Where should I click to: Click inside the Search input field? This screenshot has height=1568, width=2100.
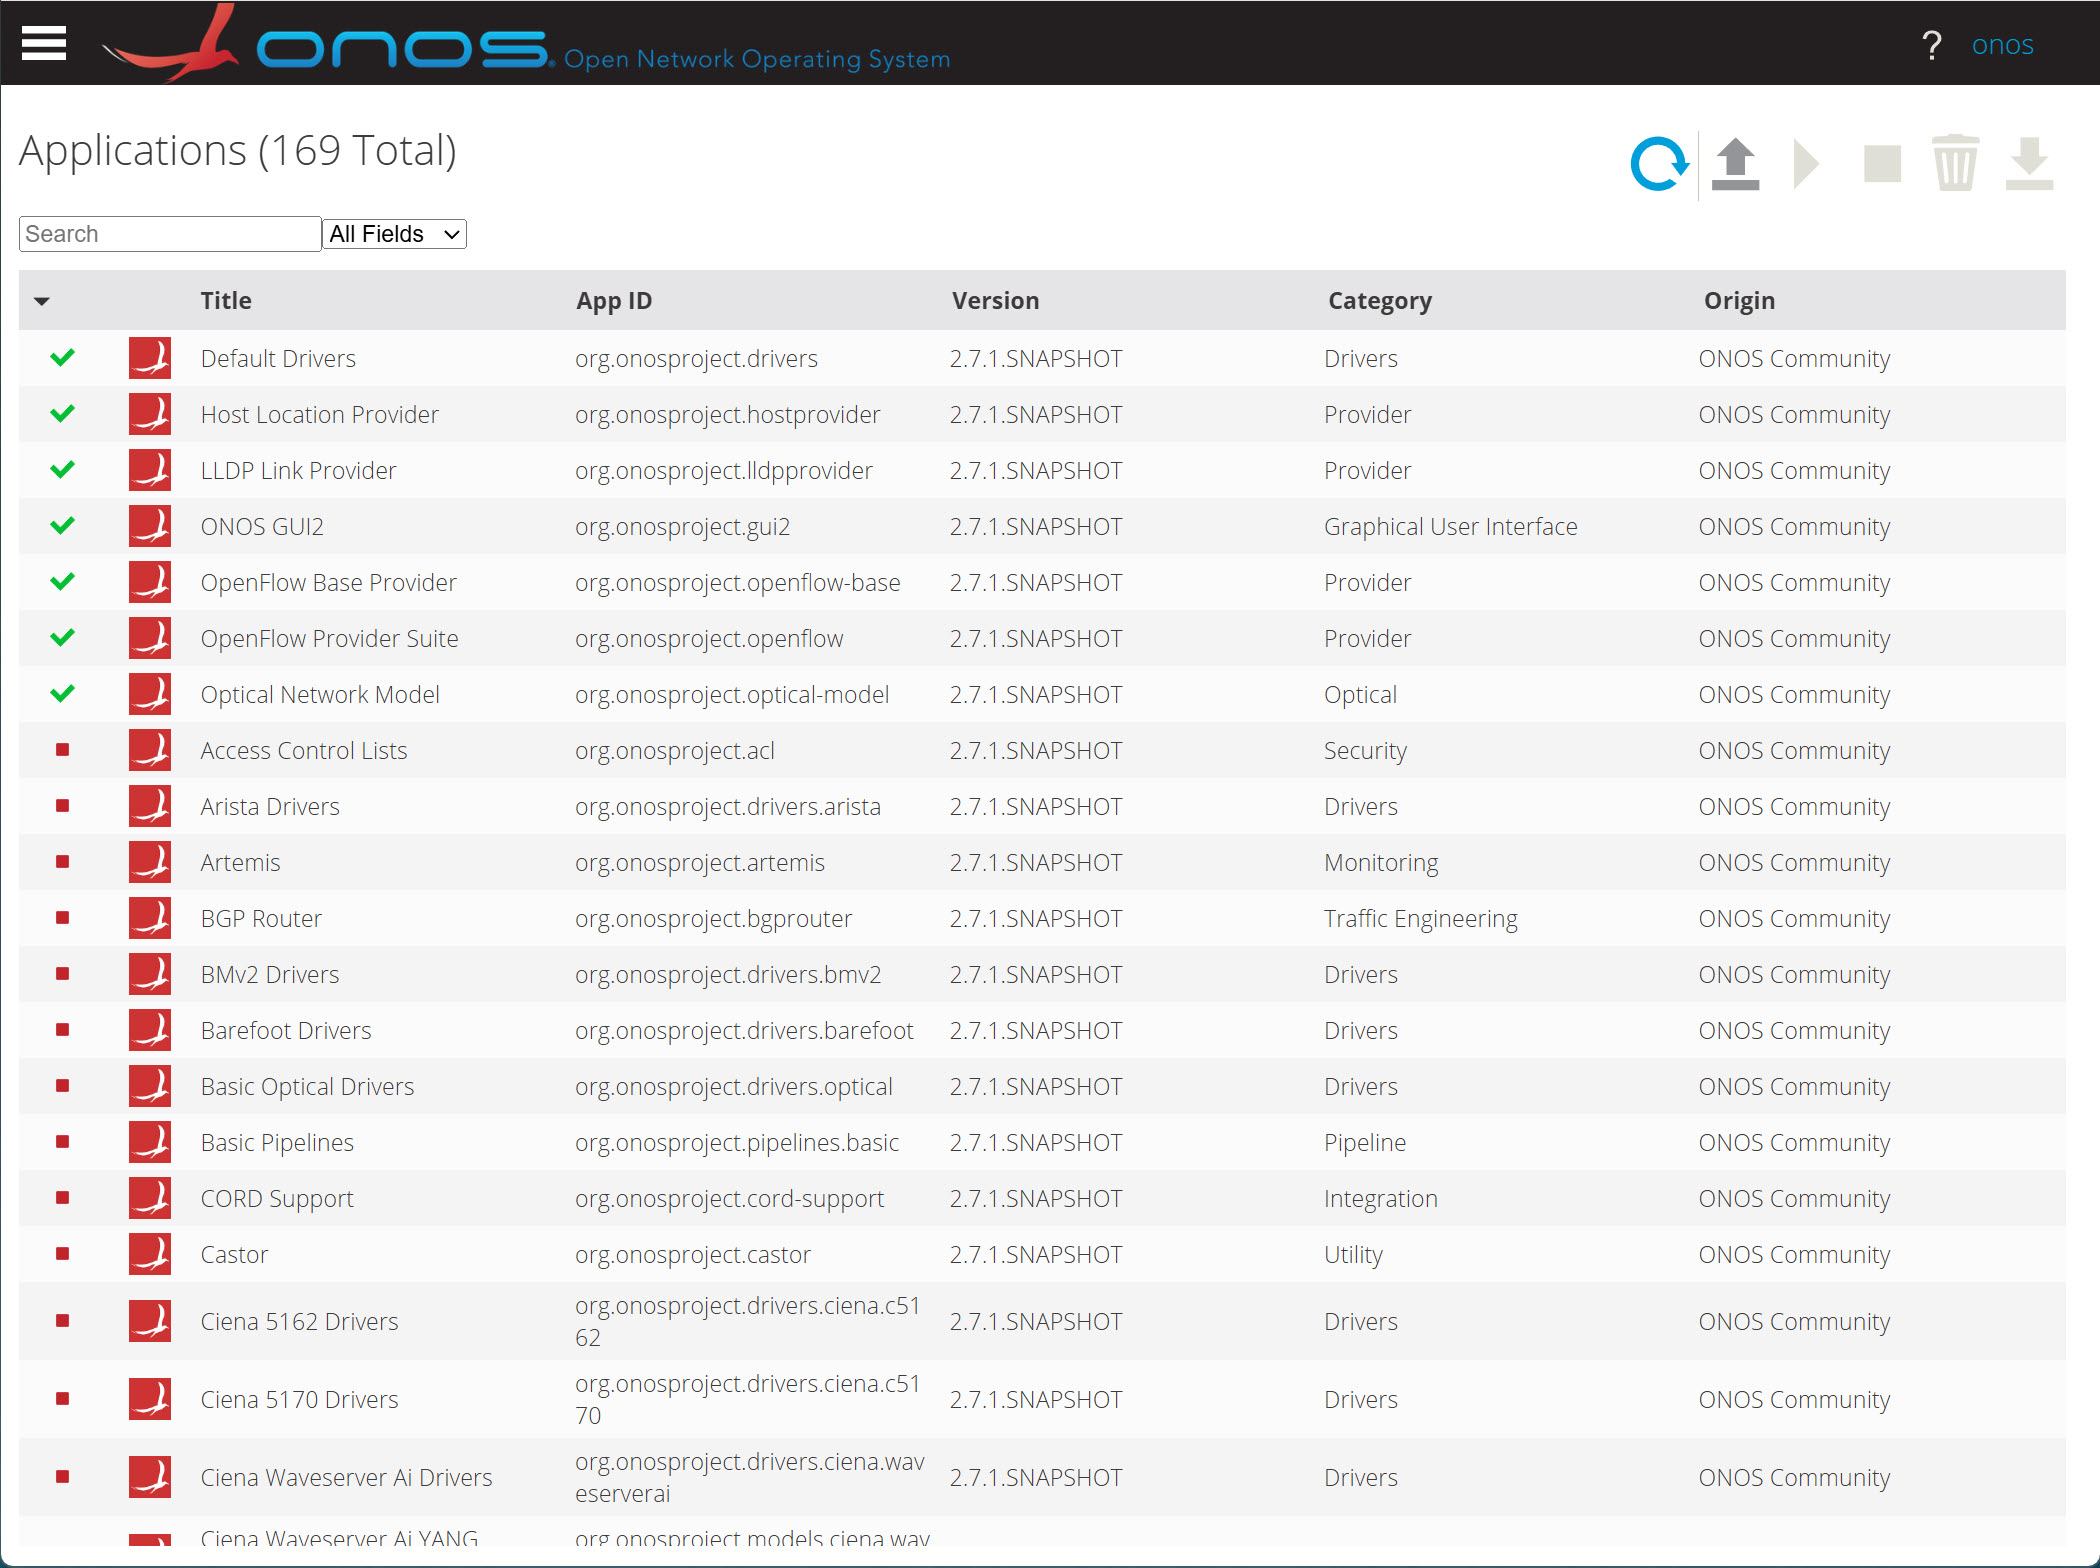pyautogui.click(x=168, y=233)
